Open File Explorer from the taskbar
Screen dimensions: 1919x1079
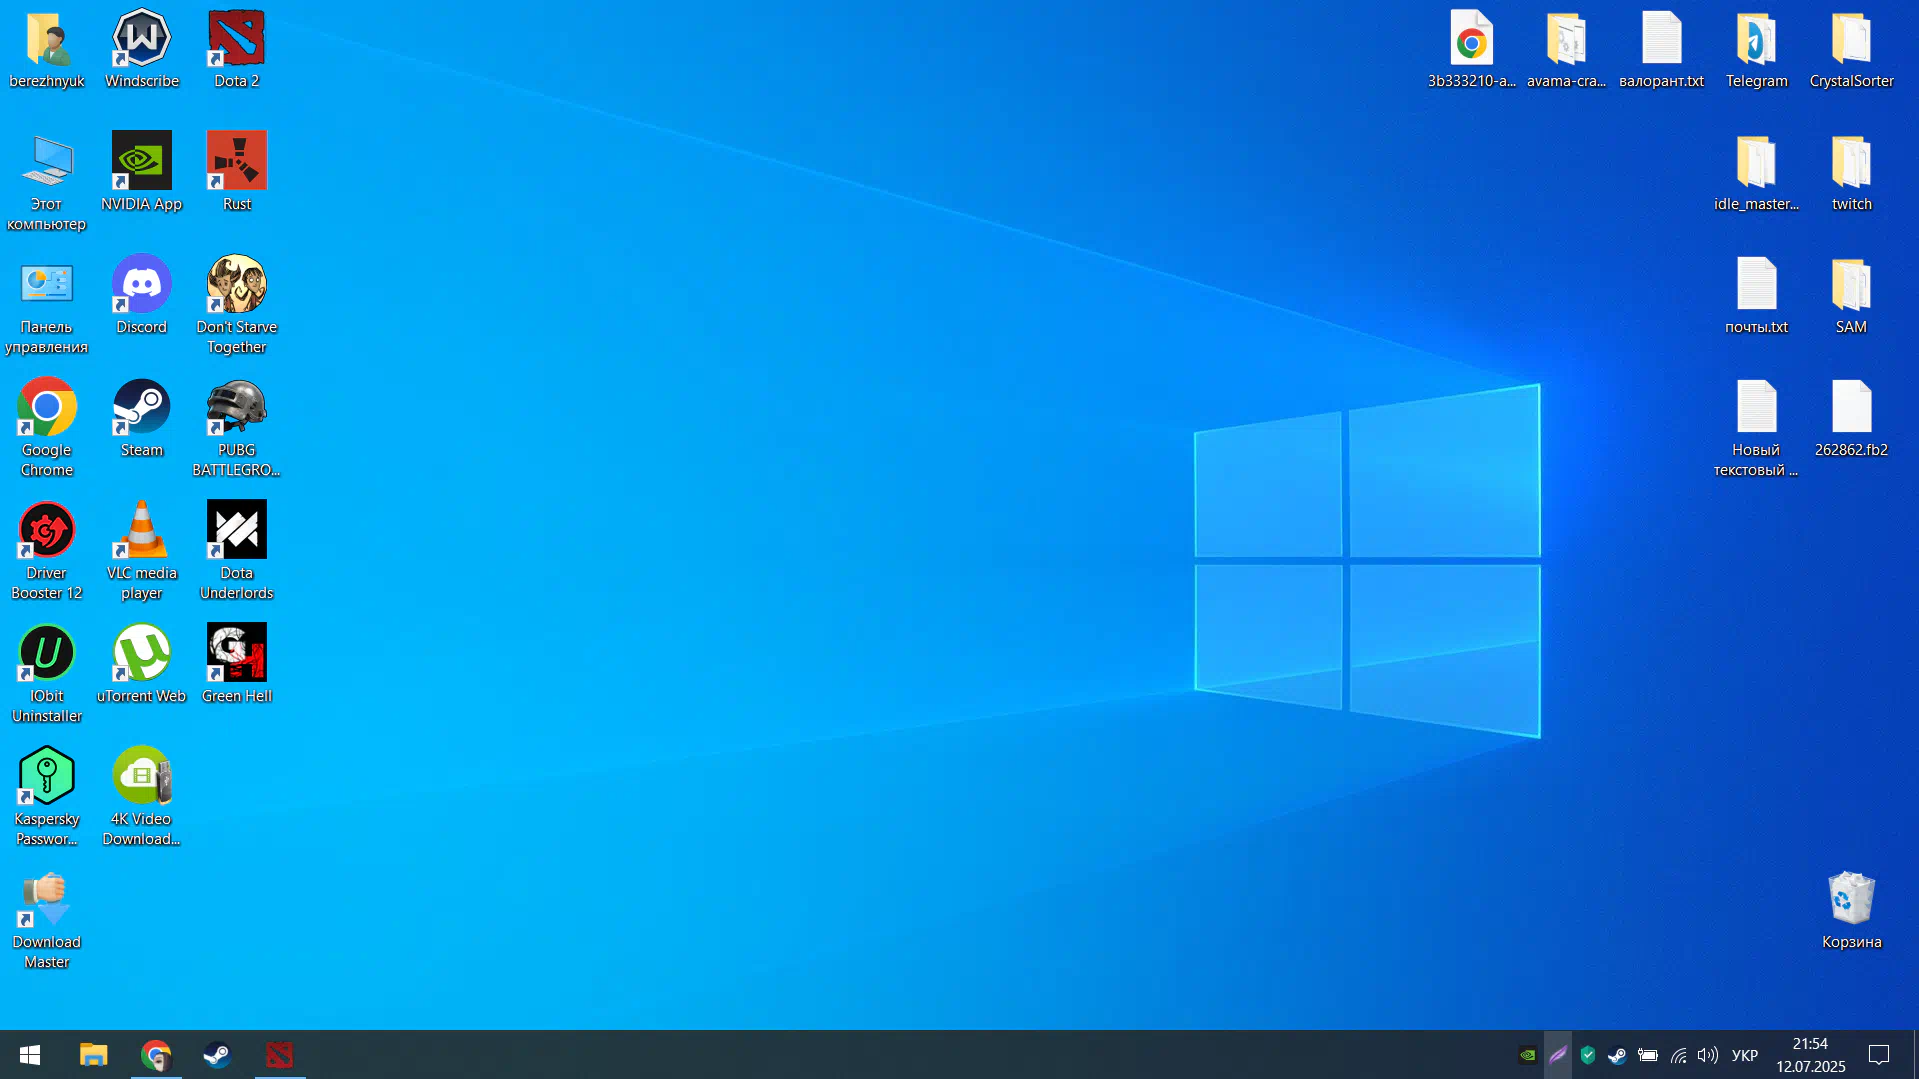coord(94,1055)
